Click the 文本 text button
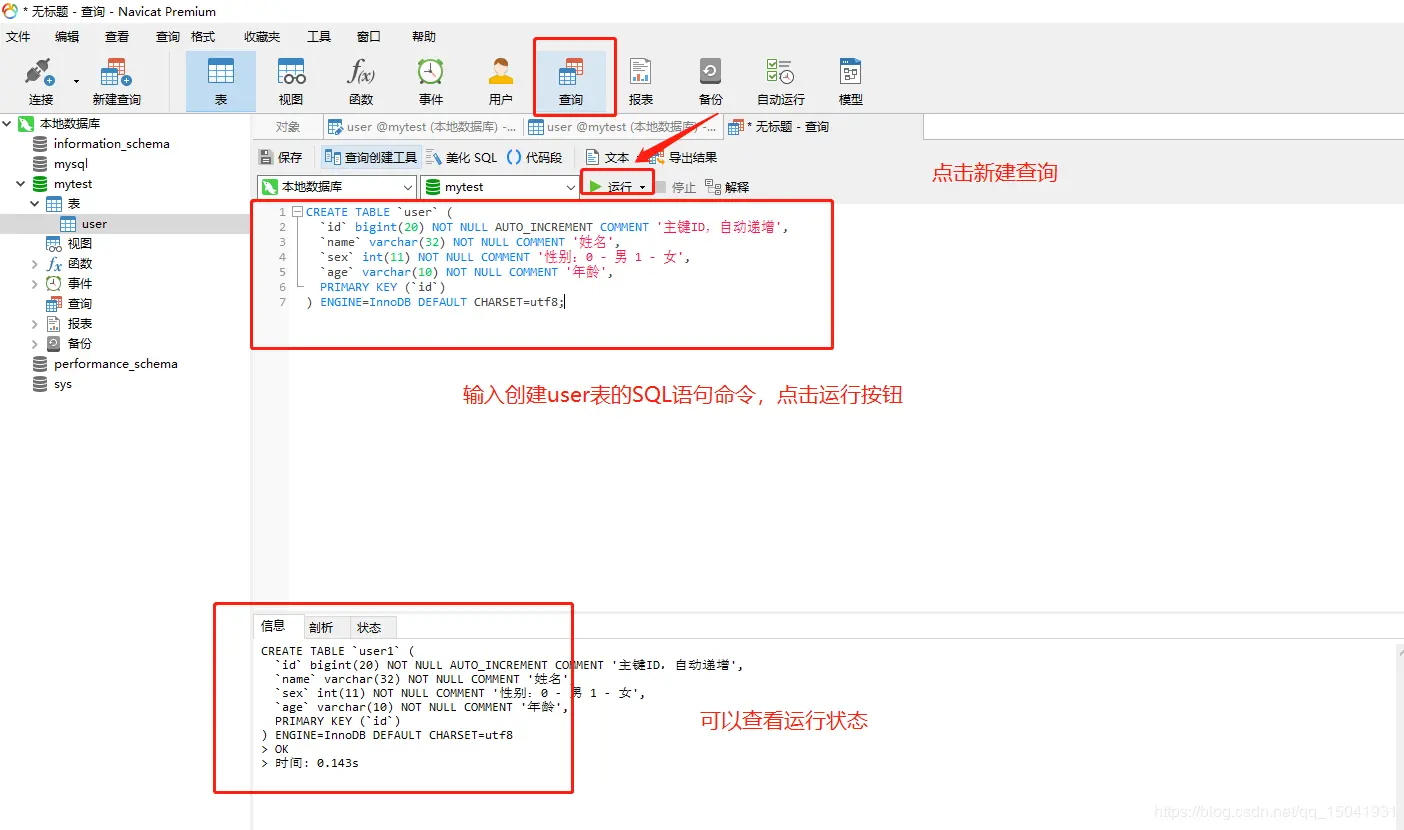 point(608,157)
